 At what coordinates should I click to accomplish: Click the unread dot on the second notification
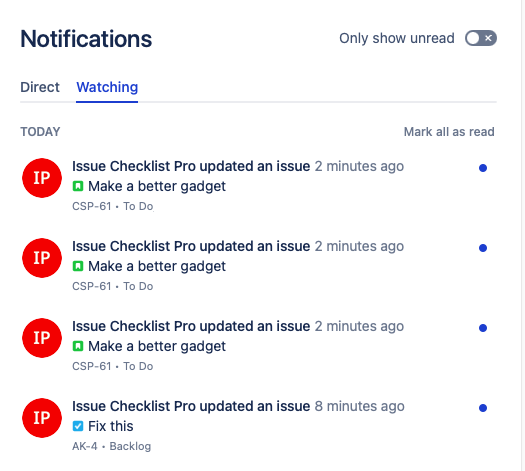[x=483, y=248]
